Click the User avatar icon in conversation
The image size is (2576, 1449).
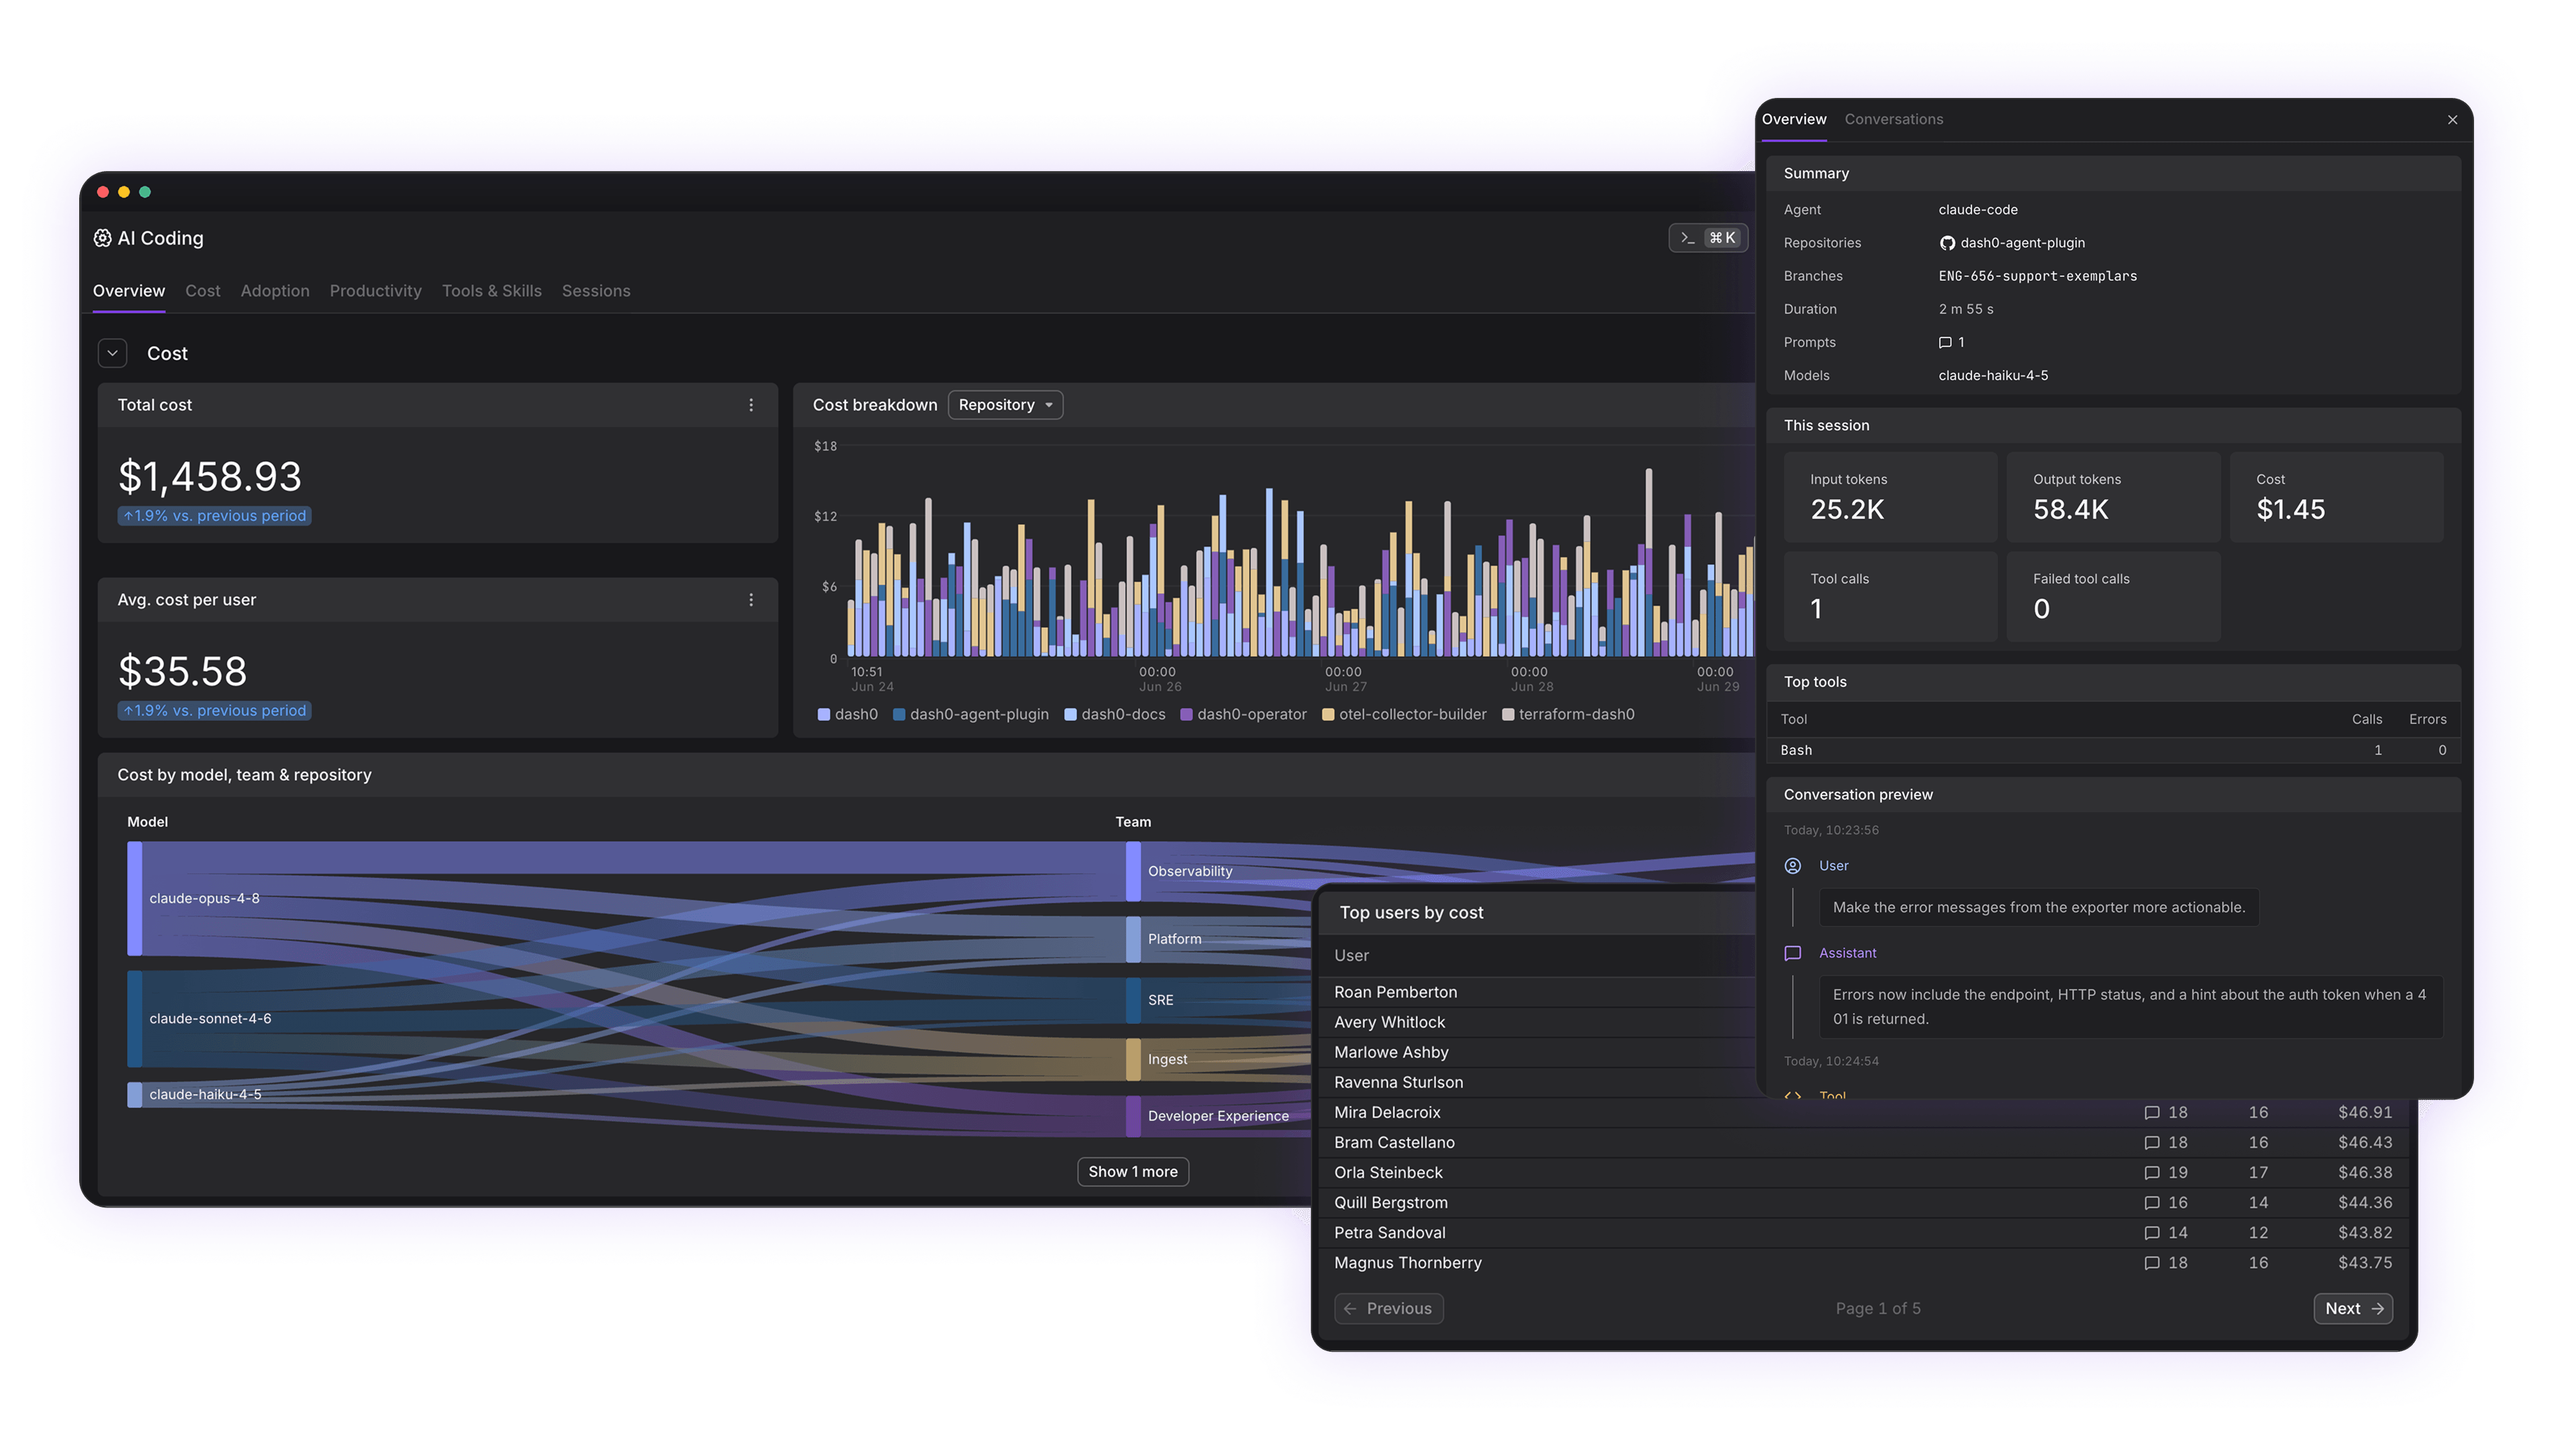coord(1793,866)
